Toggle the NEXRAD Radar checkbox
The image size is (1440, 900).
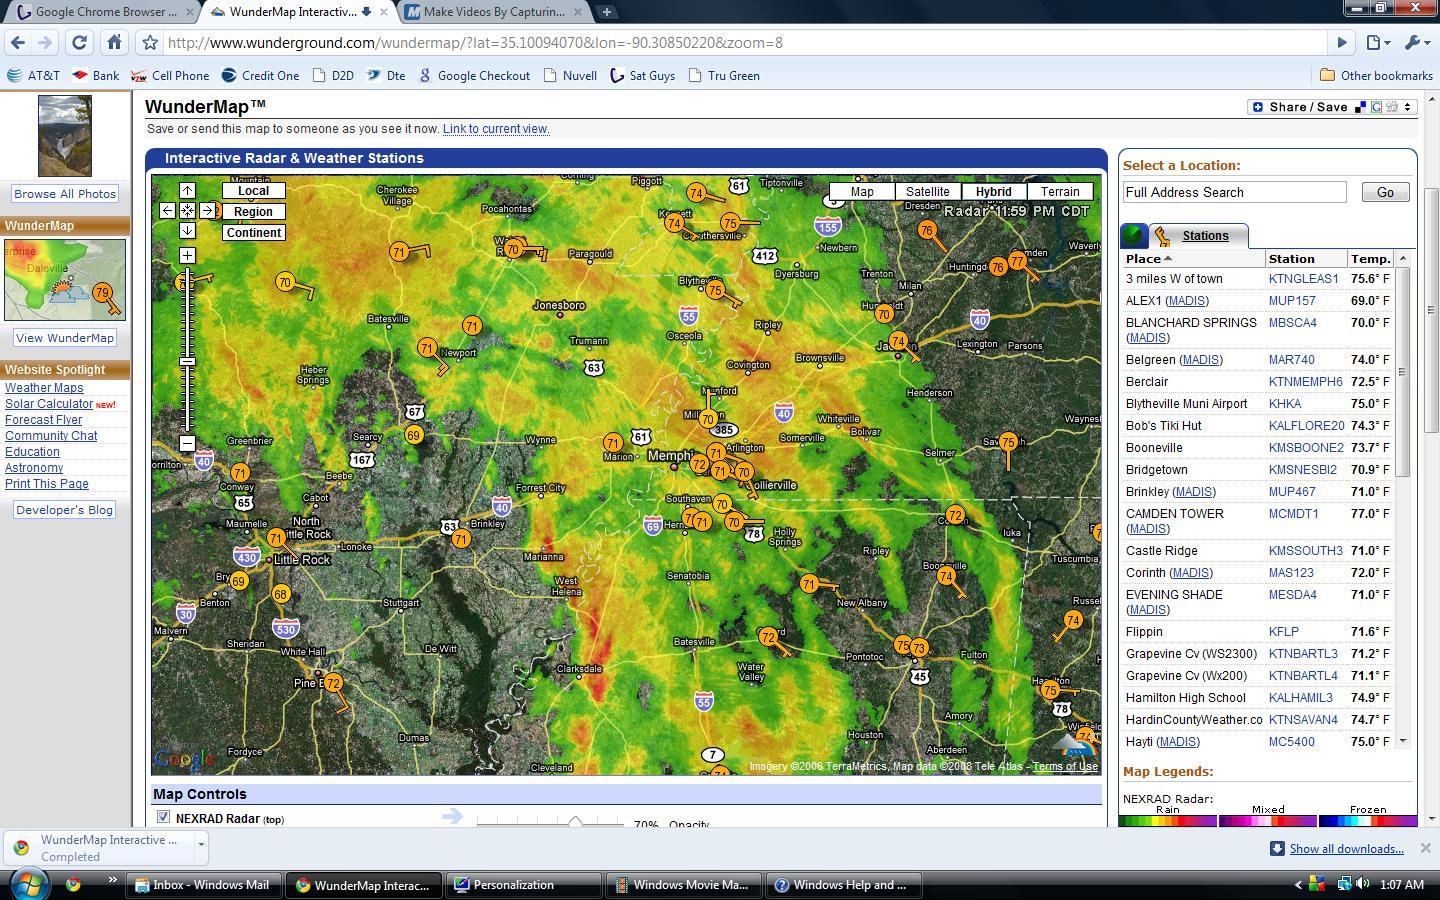(x=163, y=817)
